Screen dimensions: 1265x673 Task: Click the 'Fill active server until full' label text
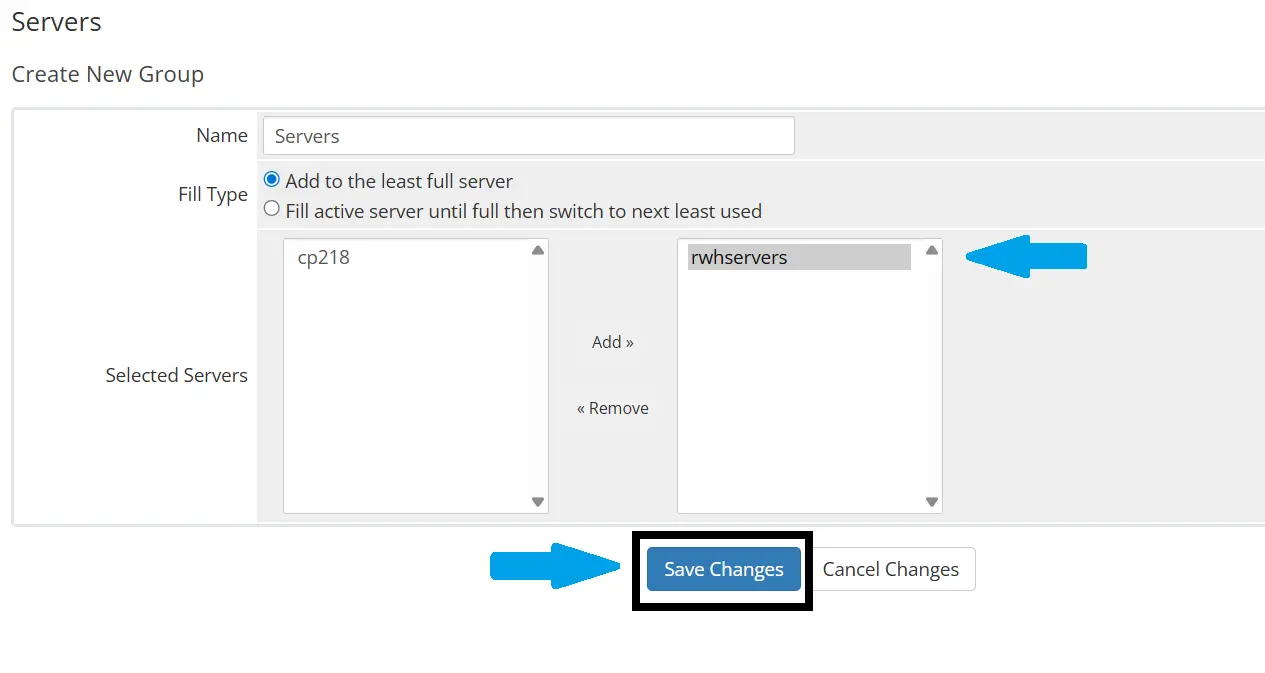(x=523, y=211)
